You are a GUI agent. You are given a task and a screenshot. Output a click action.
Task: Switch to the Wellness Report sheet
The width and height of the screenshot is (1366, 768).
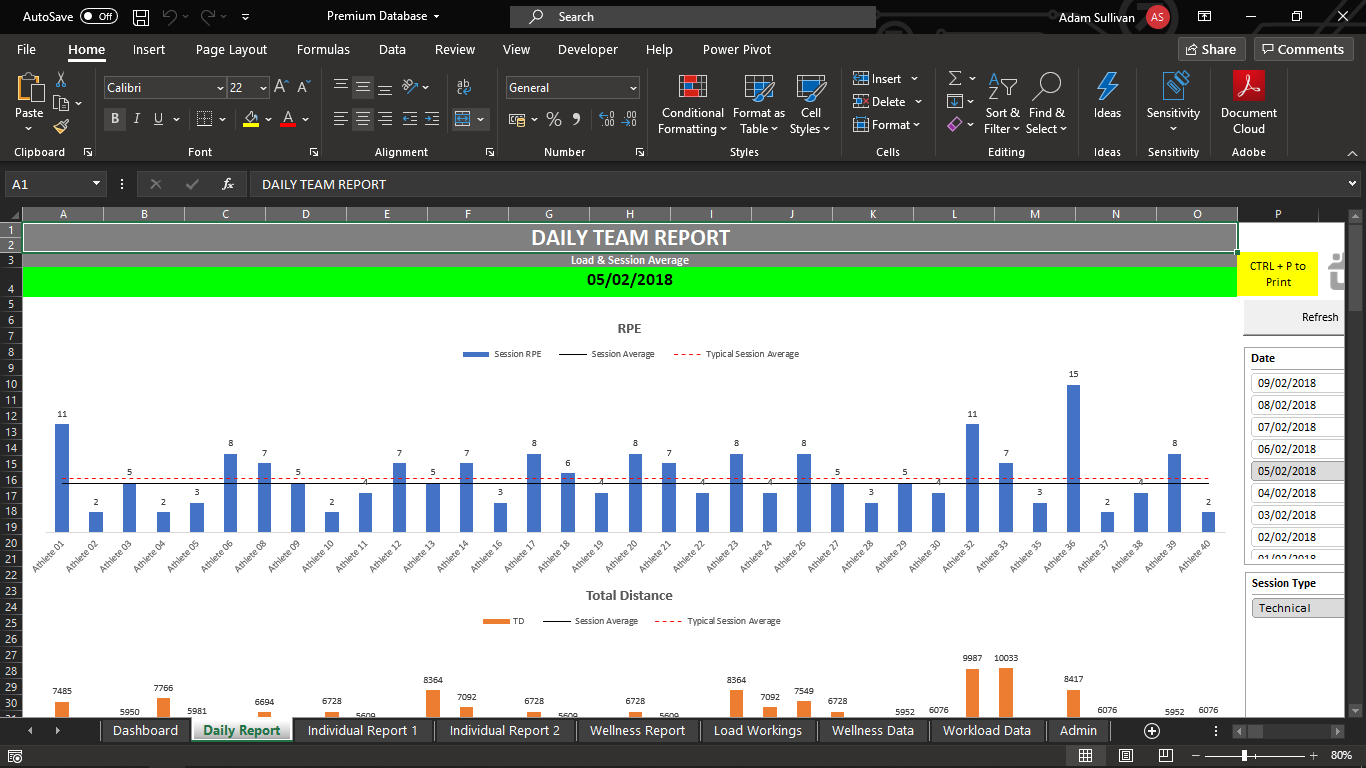click(x=637, y=730)
